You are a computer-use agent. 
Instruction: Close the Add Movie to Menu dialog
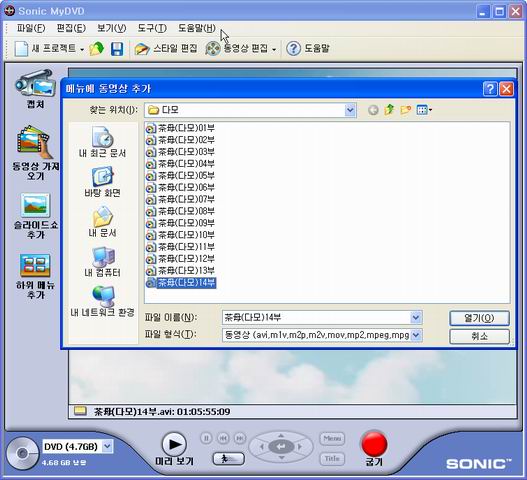pos(506,89)
